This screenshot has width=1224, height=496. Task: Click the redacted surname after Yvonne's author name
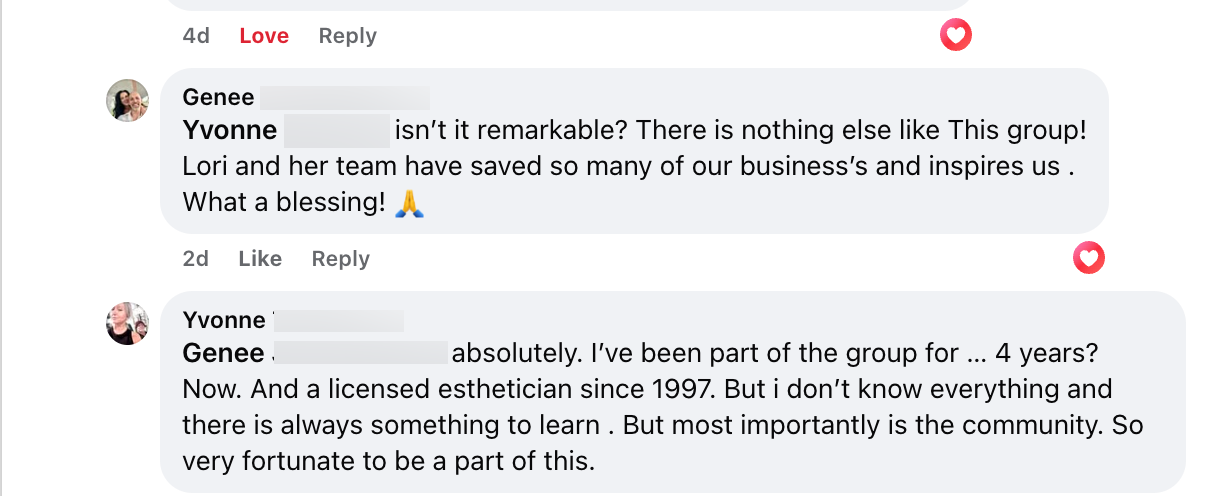point(338,320)
